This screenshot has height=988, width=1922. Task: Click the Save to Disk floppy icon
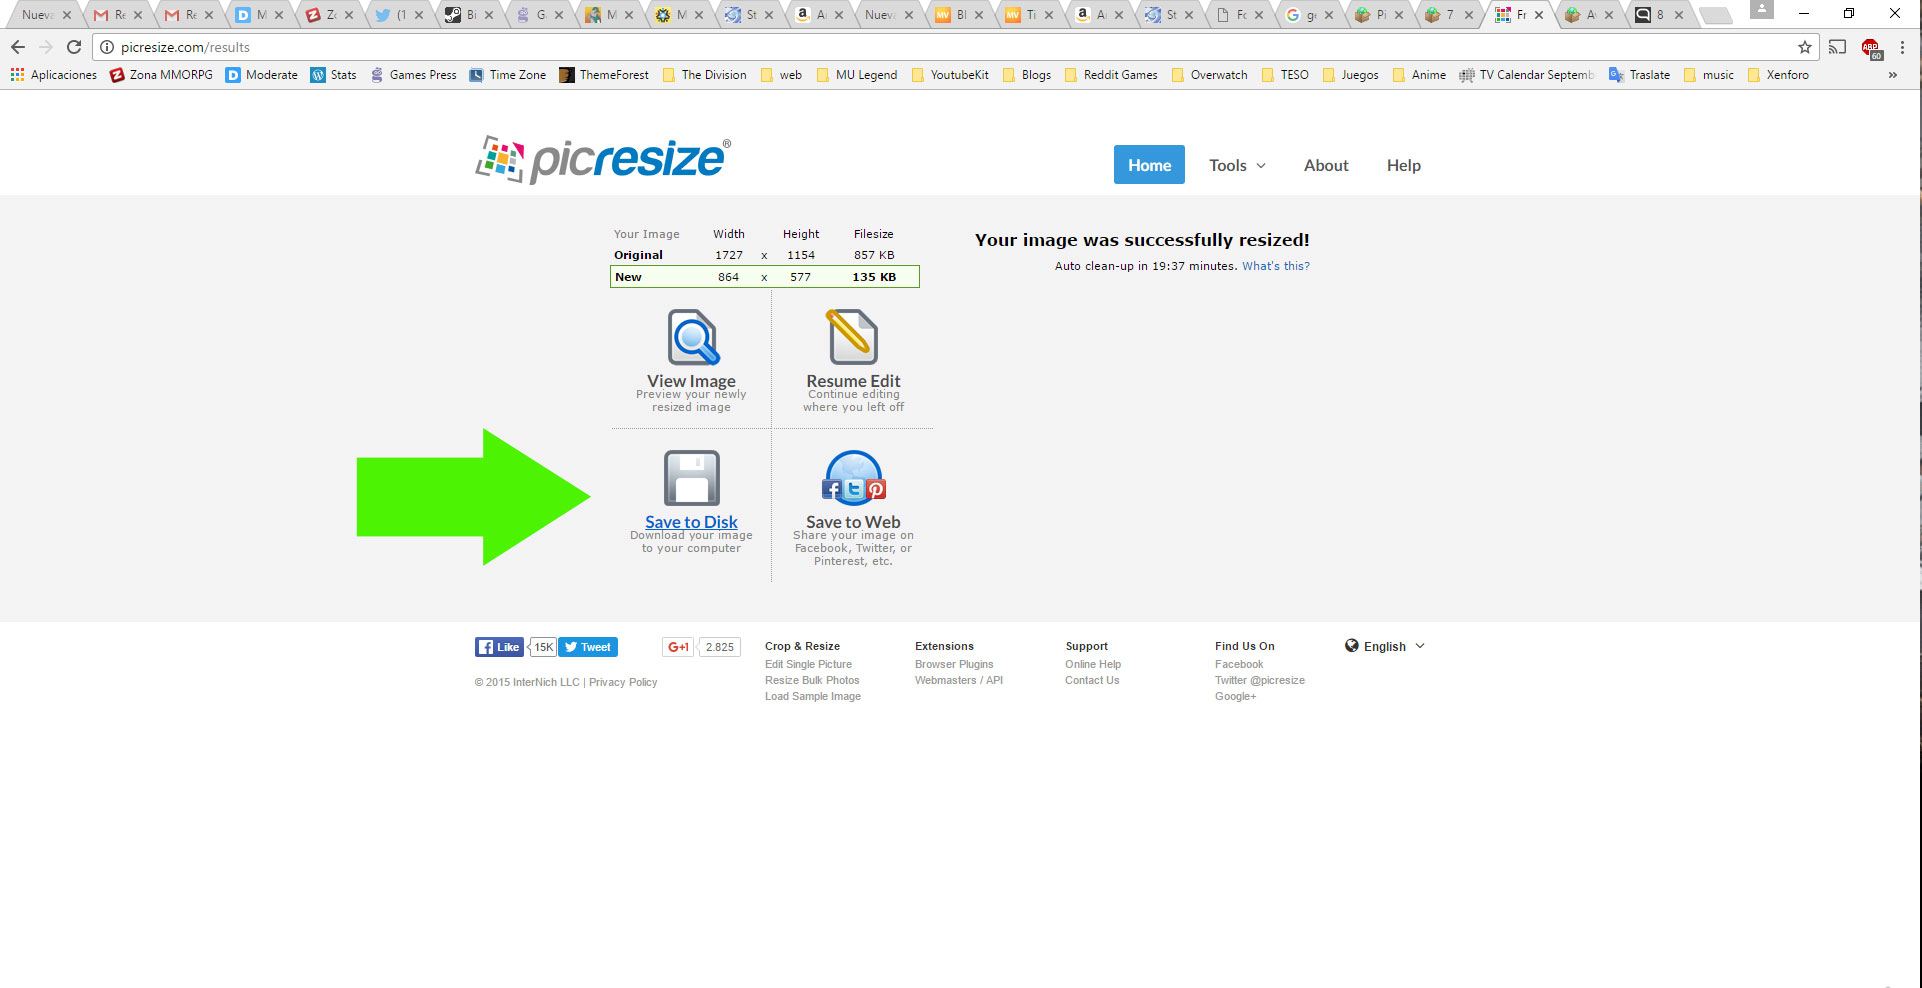pyautogui.click(x=692, y=478)
